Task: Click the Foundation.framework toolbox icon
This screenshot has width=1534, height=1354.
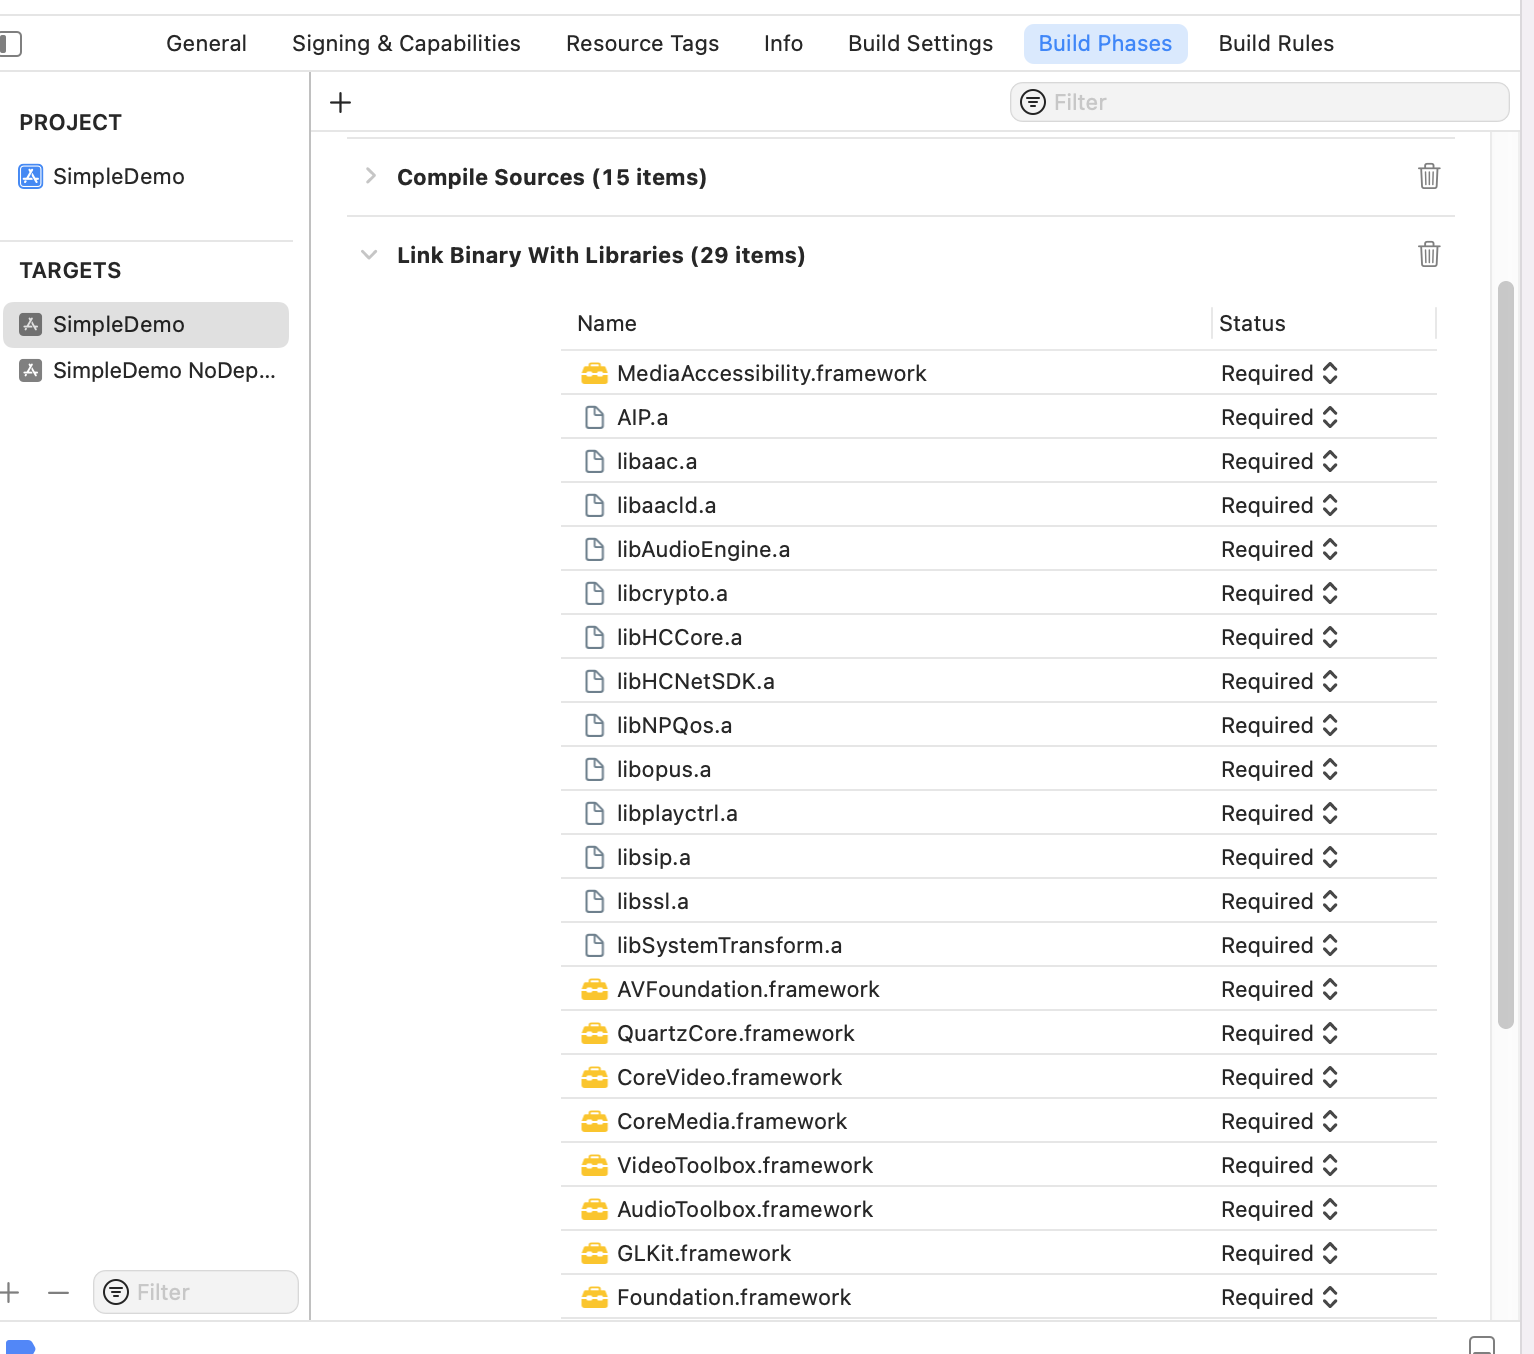Action: [x=594, y=1297]
